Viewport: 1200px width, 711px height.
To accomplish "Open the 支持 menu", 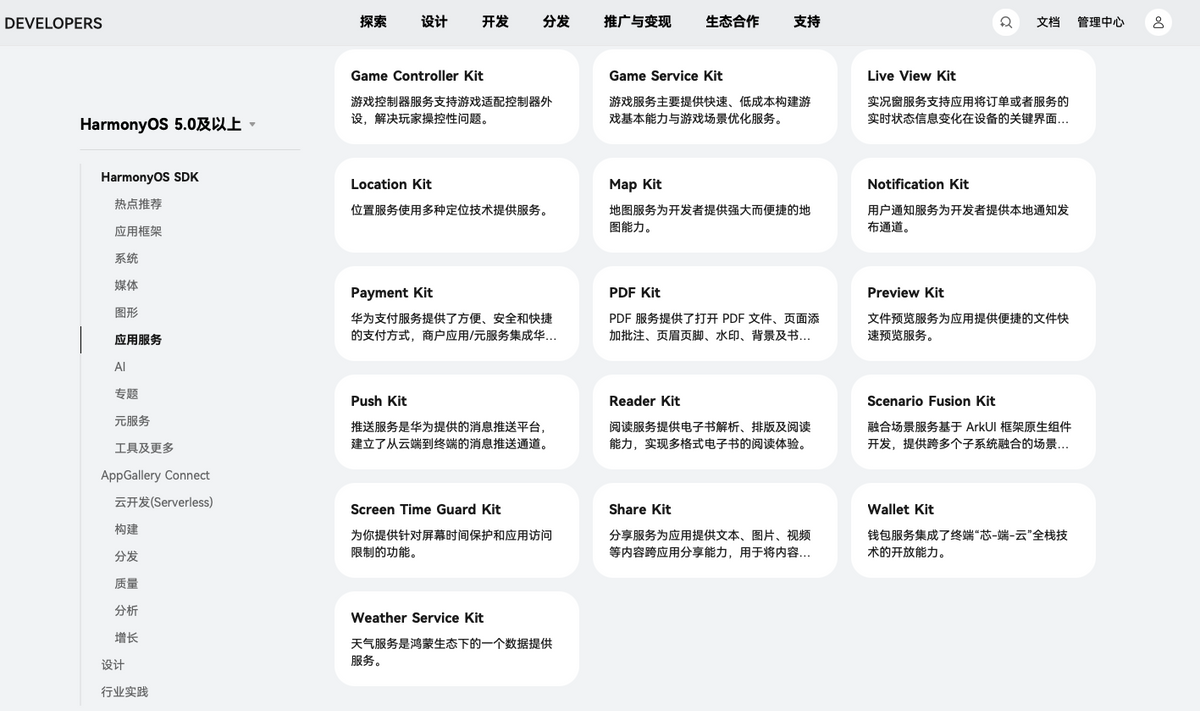I will click(x=807, y=22).
